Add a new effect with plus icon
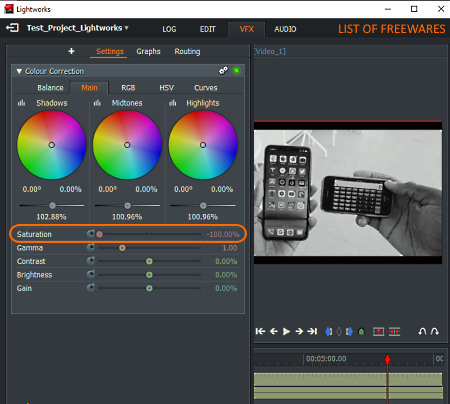Viewport: 450px width, 404px height. coord(71,51)
